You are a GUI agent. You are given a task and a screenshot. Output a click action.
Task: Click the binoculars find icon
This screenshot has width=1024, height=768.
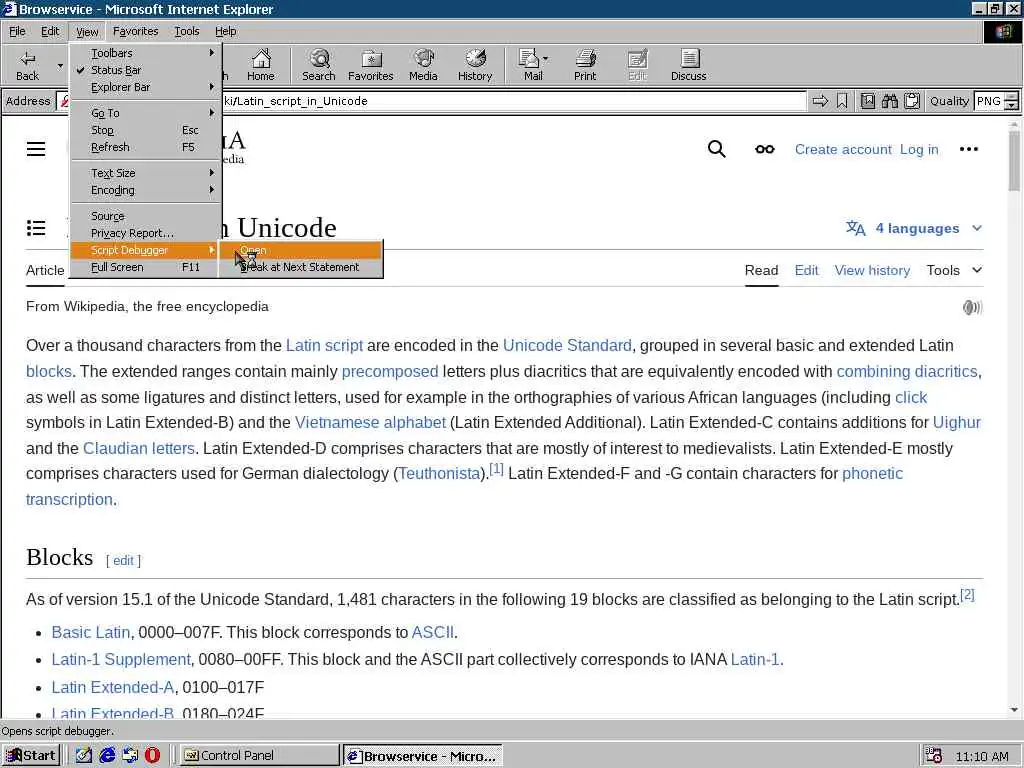pos(889,101)
